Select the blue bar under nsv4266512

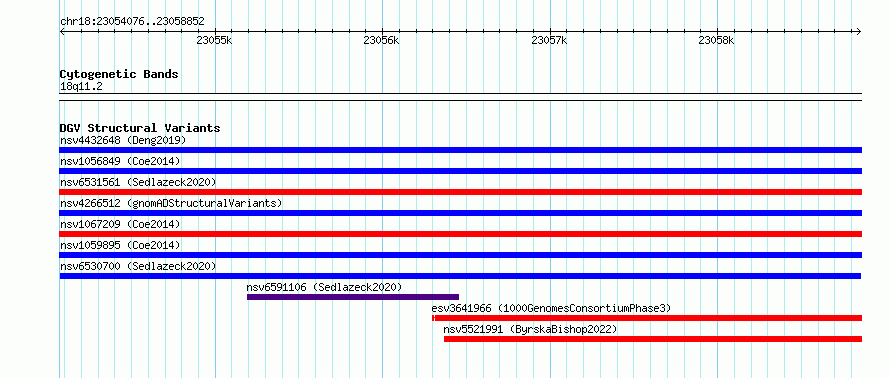(x=460, y=213)
